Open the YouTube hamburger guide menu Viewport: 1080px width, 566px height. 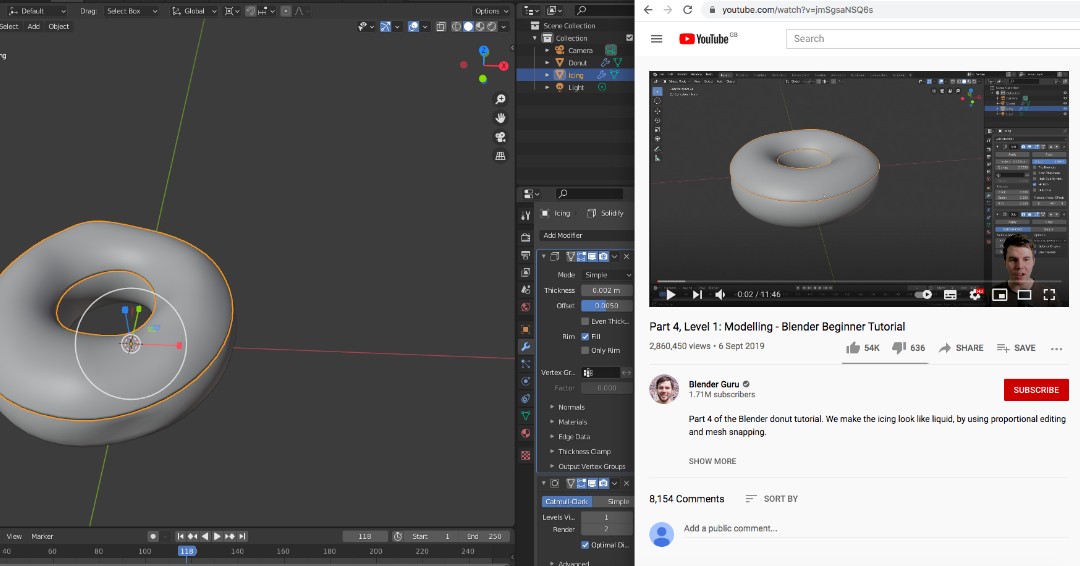click(x=656, y=39)
